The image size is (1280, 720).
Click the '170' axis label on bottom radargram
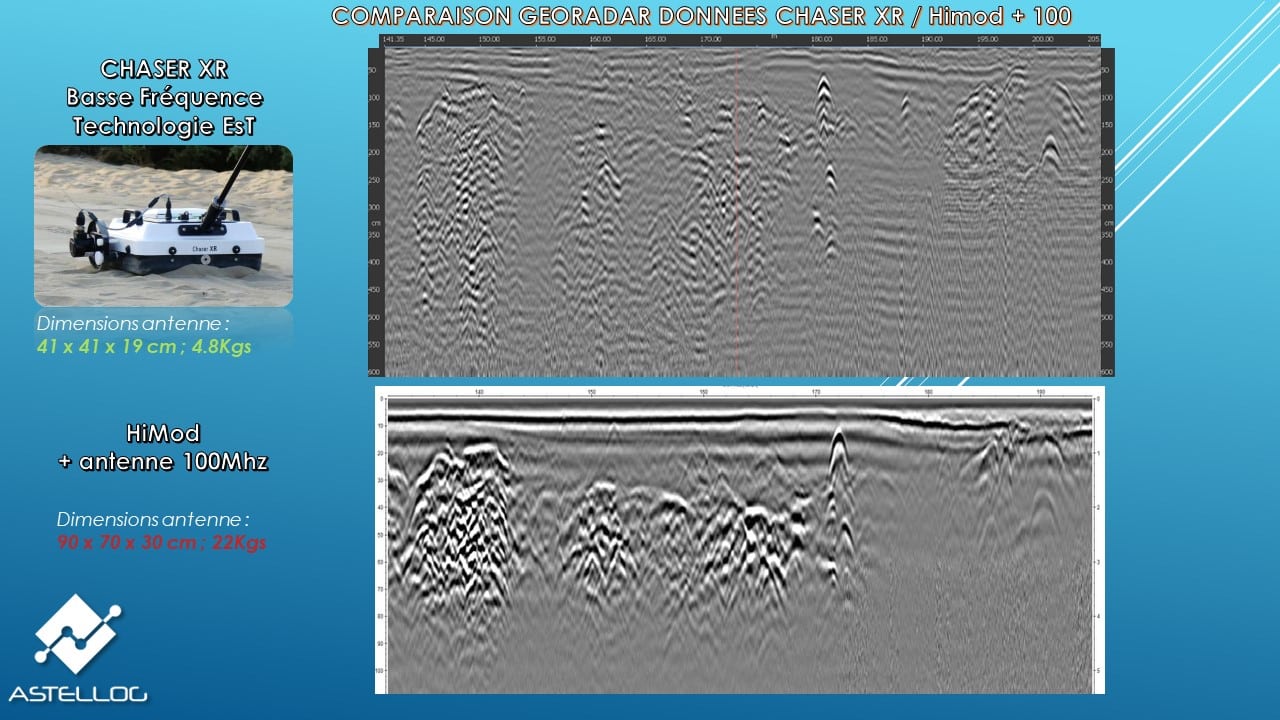tap(816, 391)
